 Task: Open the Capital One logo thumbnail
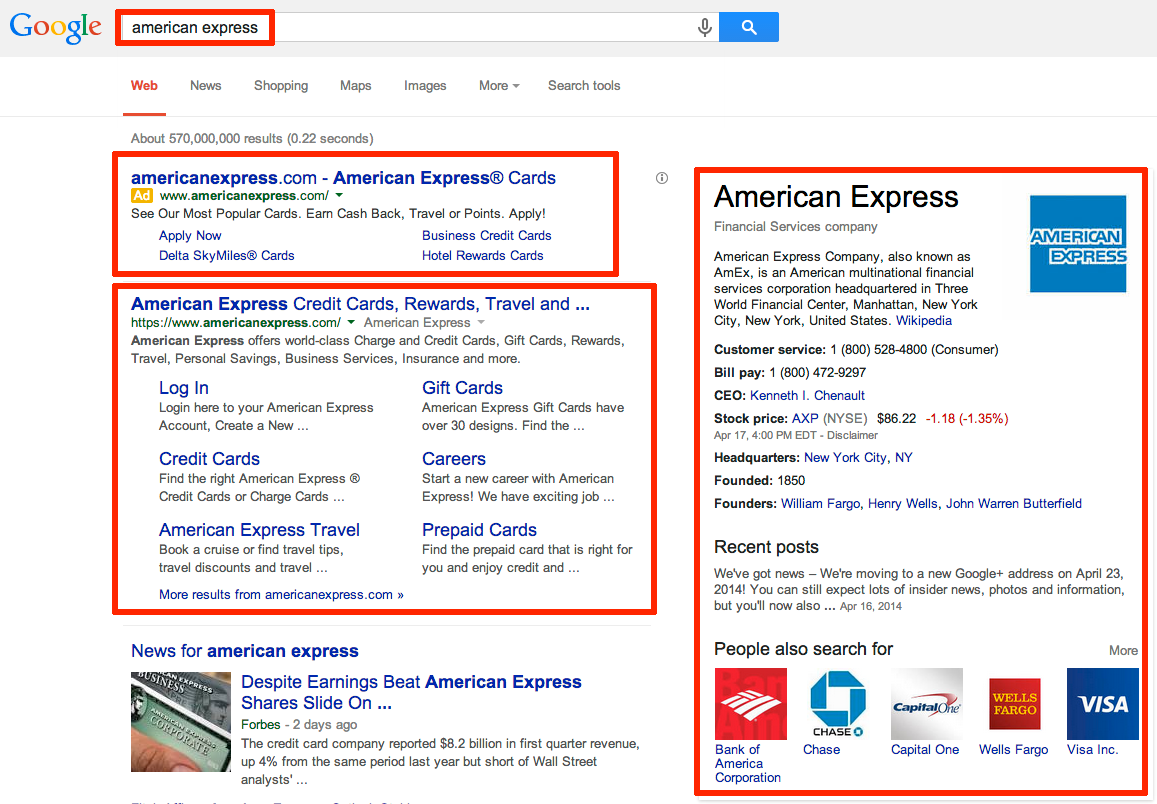tap(927, 704)
